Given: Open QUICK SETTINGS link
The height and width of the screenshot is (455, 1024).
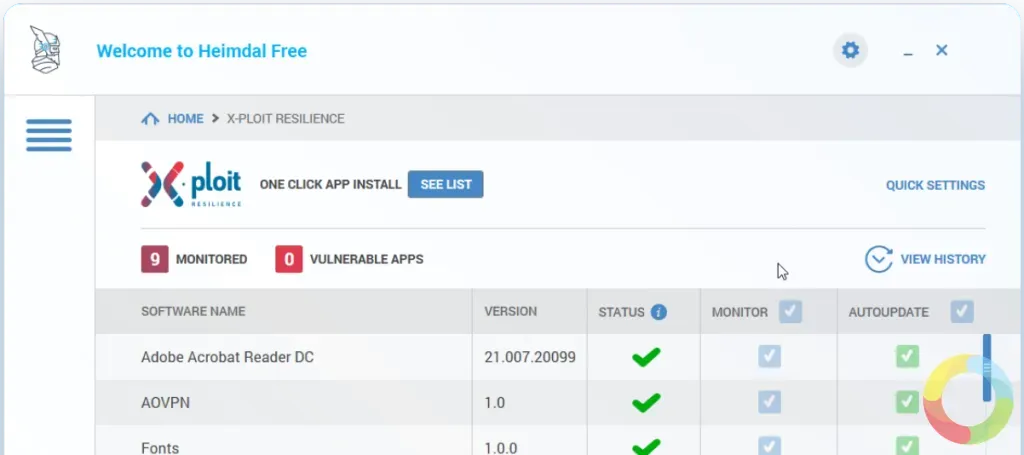Looking at the screenshot, I should (x=935, y=185).
